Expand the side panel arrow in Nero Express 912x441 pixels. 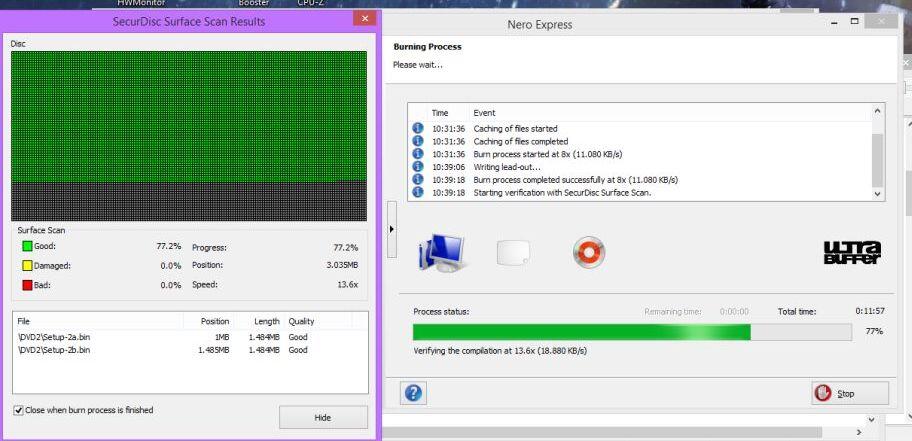point(391,229)
